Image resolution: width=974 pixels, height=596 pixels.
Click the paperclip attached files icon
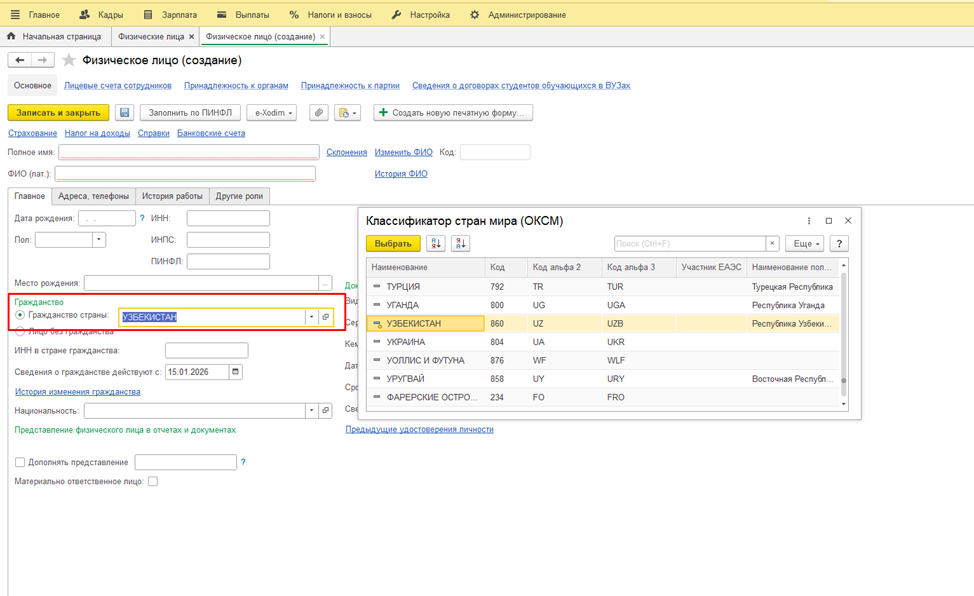coord(318,113)
